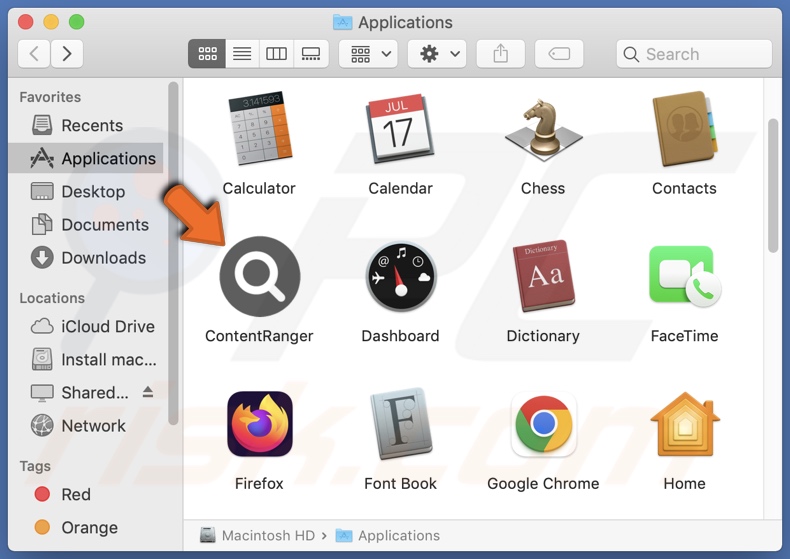Open the gear Action menu
Image resolution: width=790 pixels, height=559 pixels.
pyautogui.click(x=437, y=53)
